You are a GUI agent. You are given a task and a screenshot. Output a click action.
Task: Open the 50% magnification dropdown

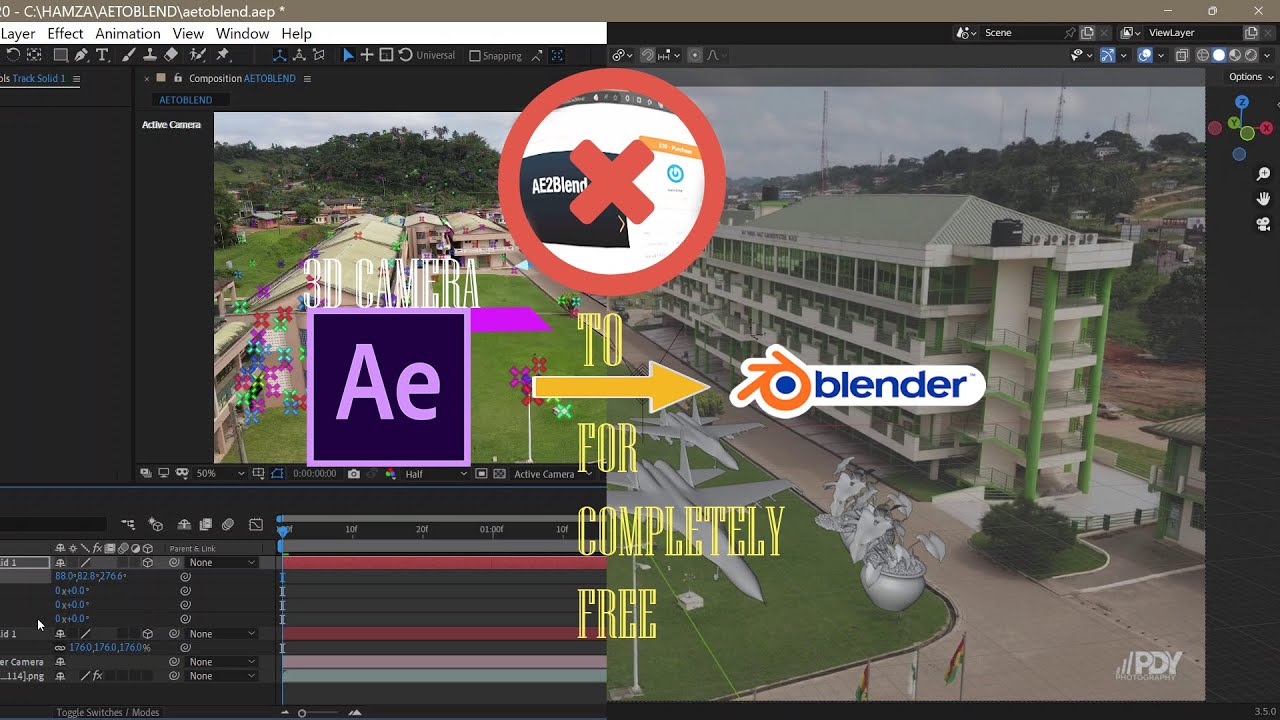point(219,474)
